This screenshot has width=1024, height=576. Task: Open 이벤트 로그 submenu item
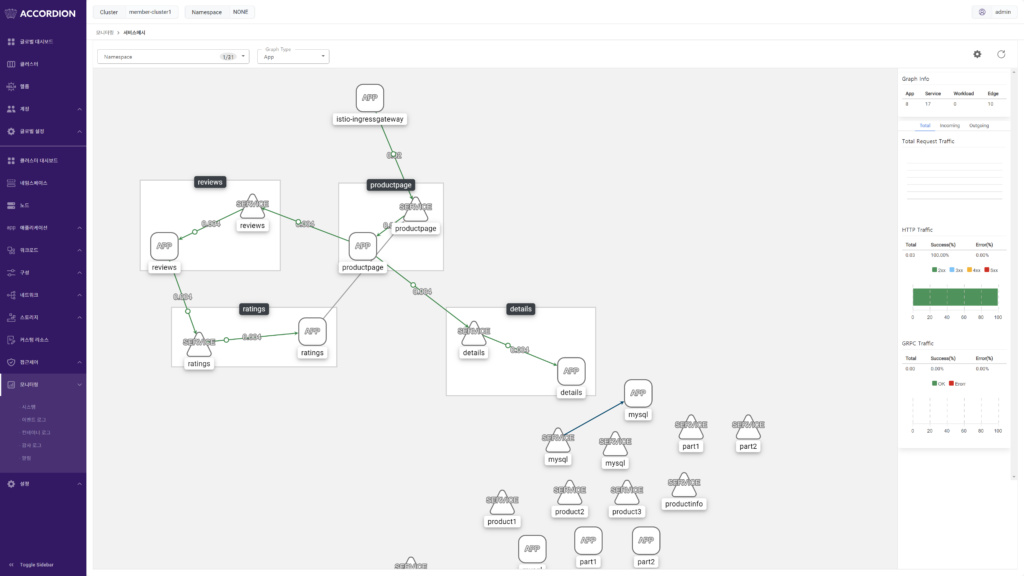(34, 420)
